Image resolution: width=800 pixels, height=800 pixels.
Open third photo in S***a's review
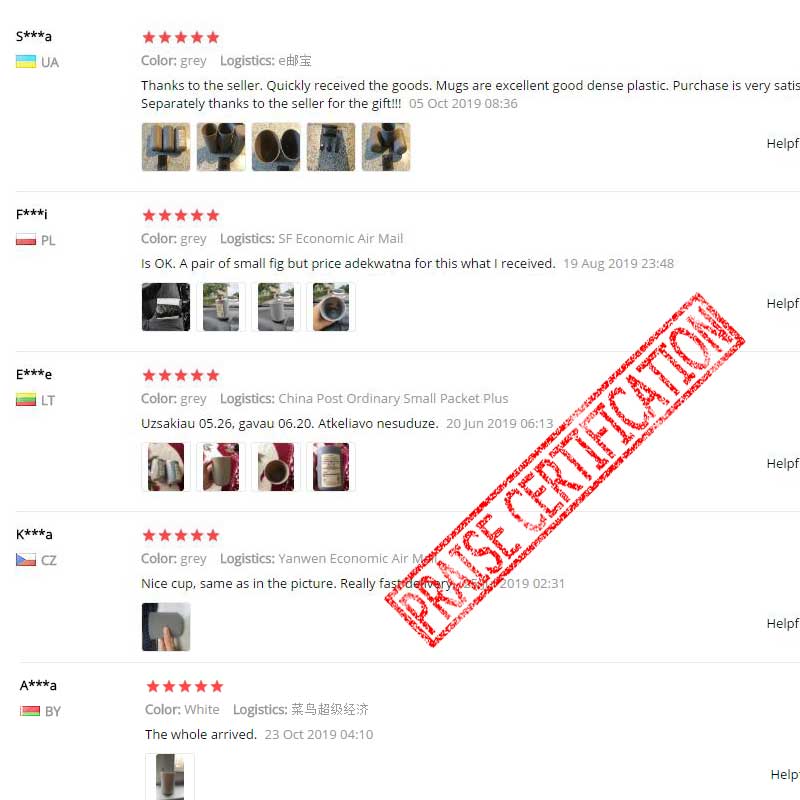tap(276, 147)
